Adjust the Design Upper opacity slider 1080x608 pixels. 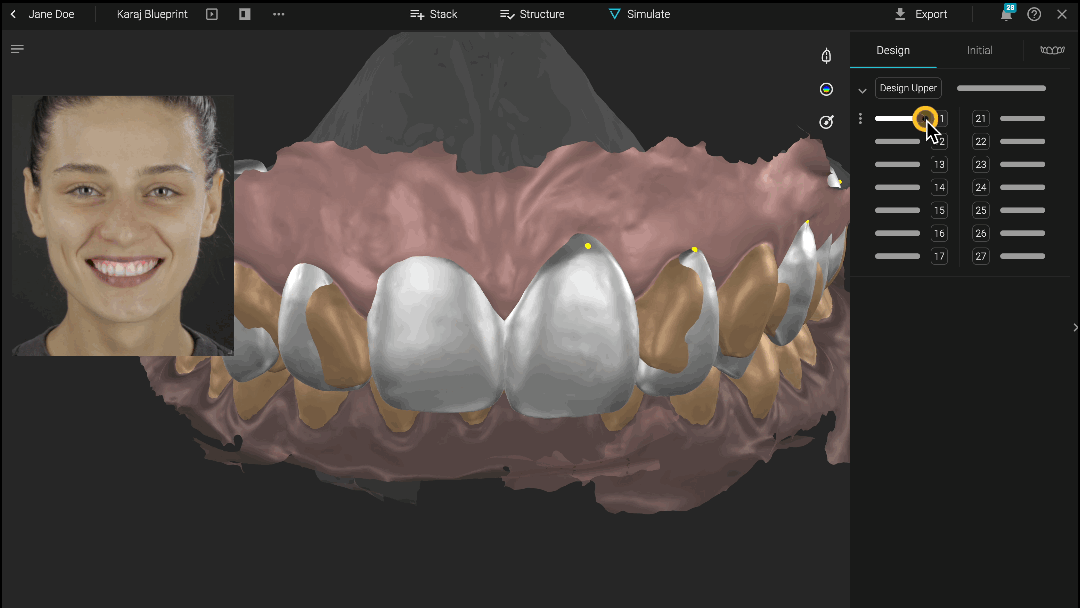(1001, 88)
